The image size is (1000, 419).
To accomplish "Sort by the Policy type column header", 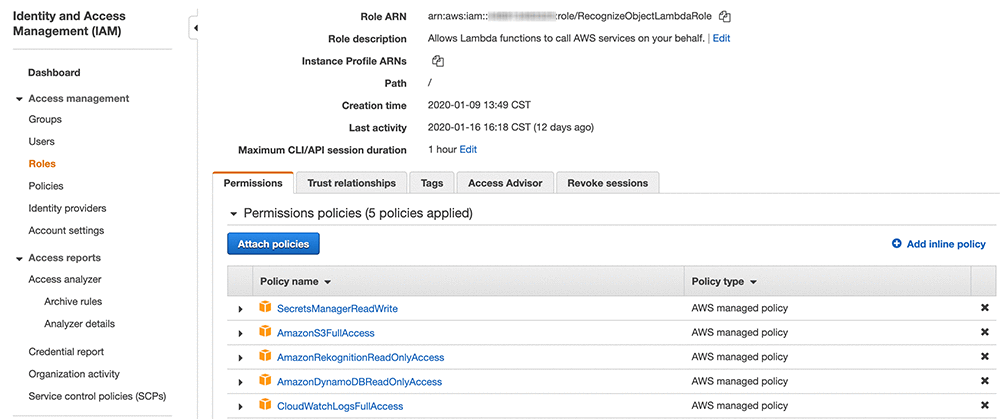I will (724, 281).
